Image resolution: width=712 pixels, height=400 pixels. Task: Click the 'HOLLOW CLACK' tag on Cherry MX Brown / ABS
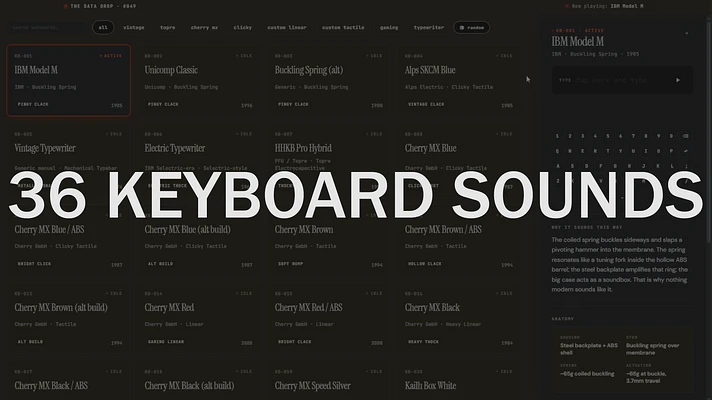click(425, 264)
